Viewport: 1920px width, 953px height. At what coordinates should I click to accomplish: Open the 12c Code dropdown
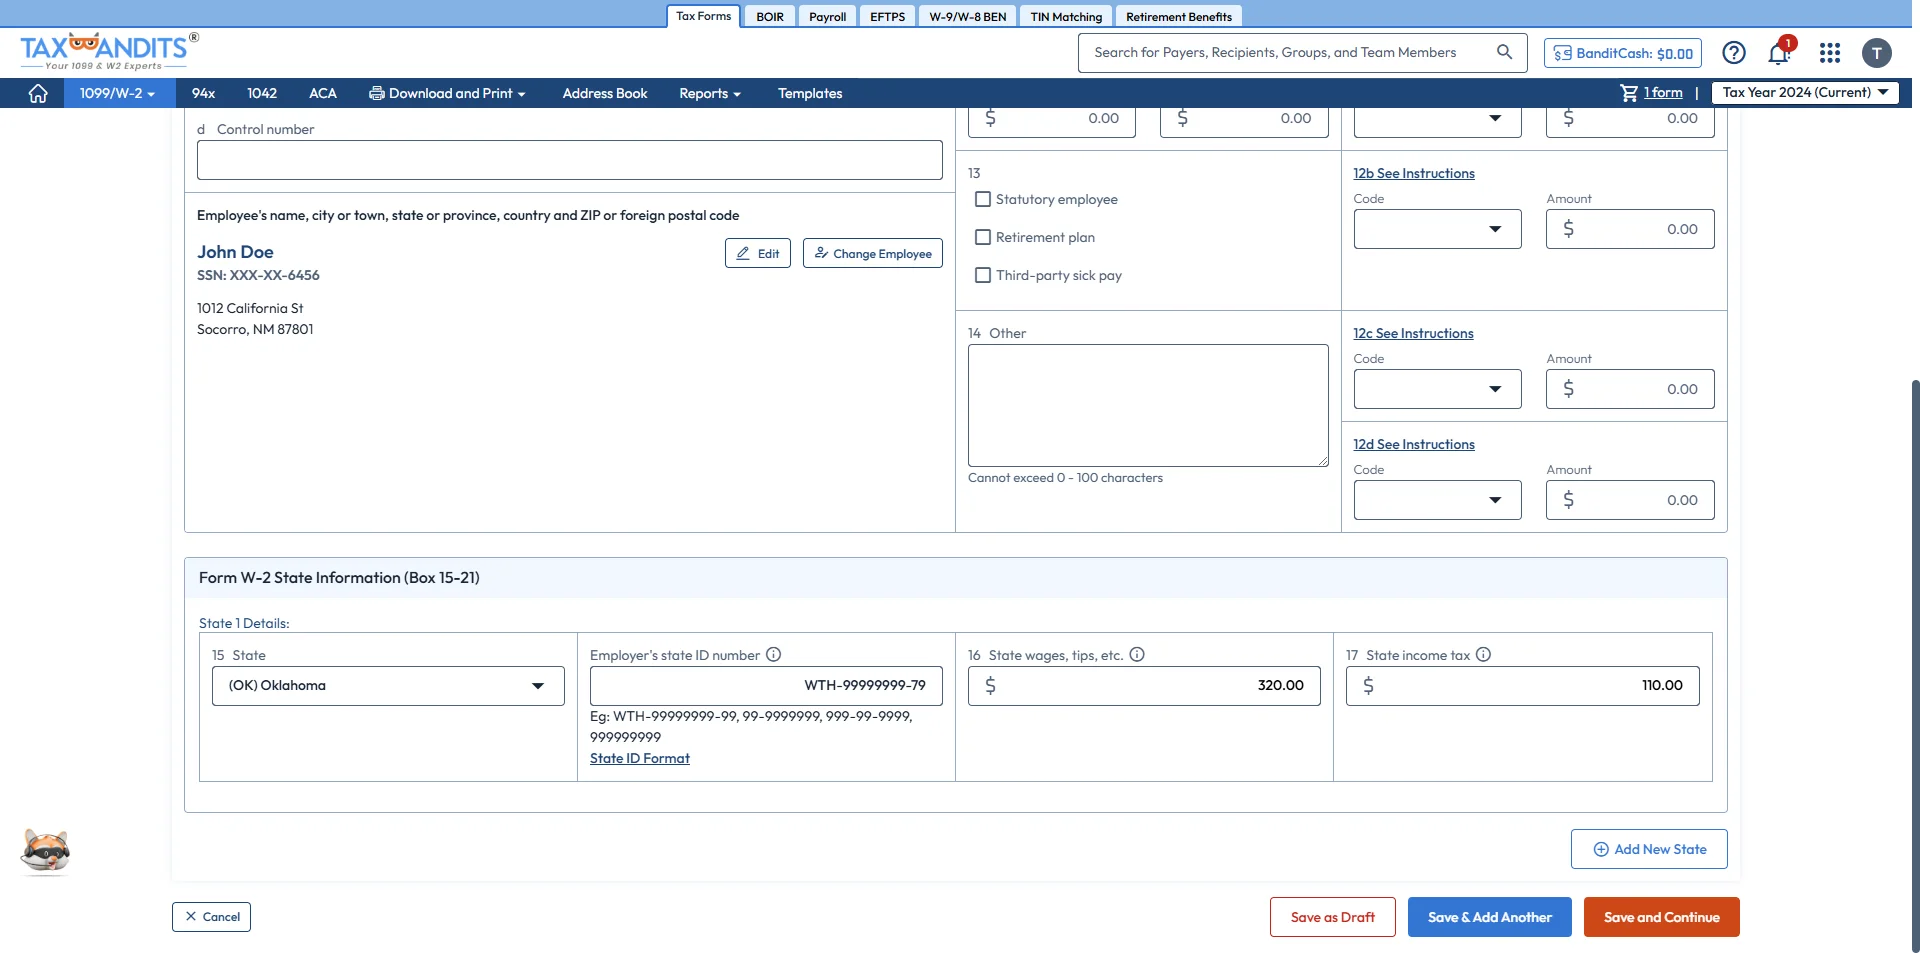[1437, 389]
